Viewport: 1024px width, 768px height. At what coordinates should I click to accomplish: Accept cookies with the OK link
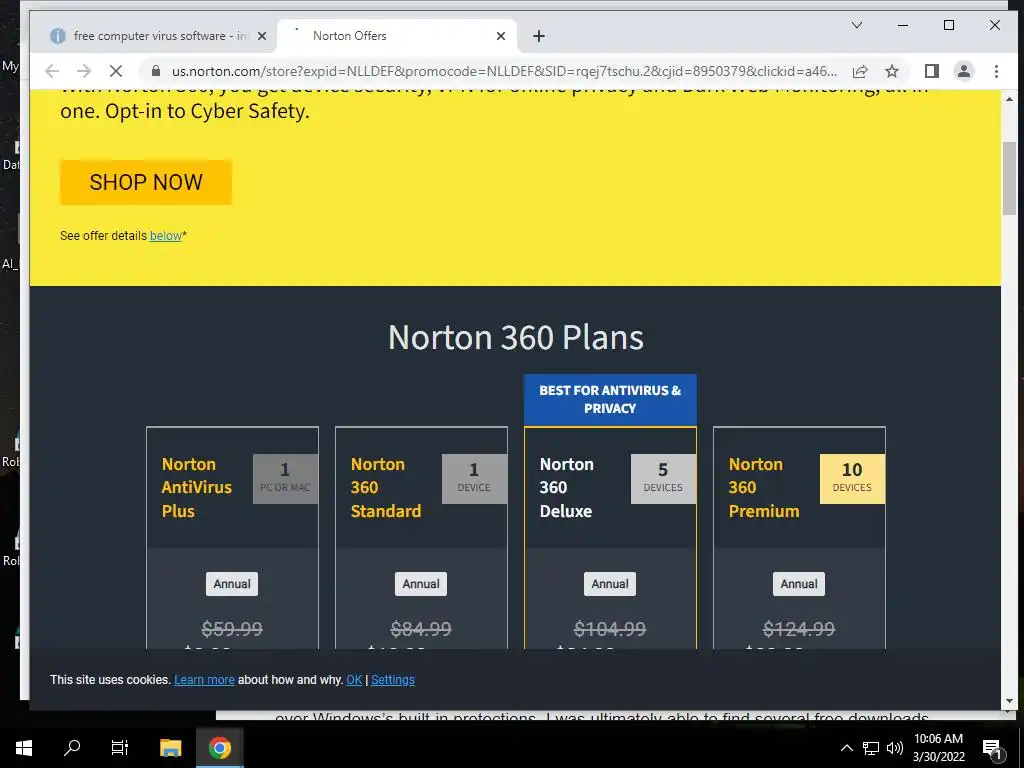click(354, 680)
